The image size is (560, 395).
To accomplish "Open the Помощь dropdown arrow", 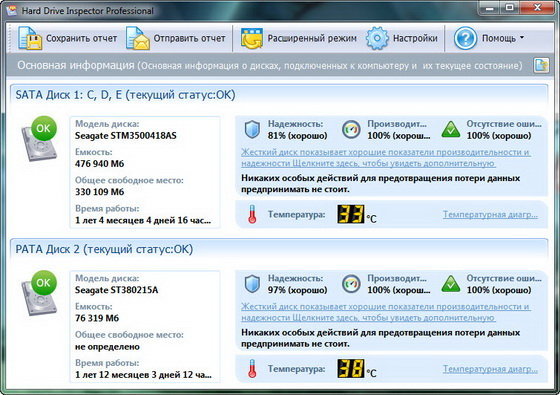I will (x=522, y=38).
